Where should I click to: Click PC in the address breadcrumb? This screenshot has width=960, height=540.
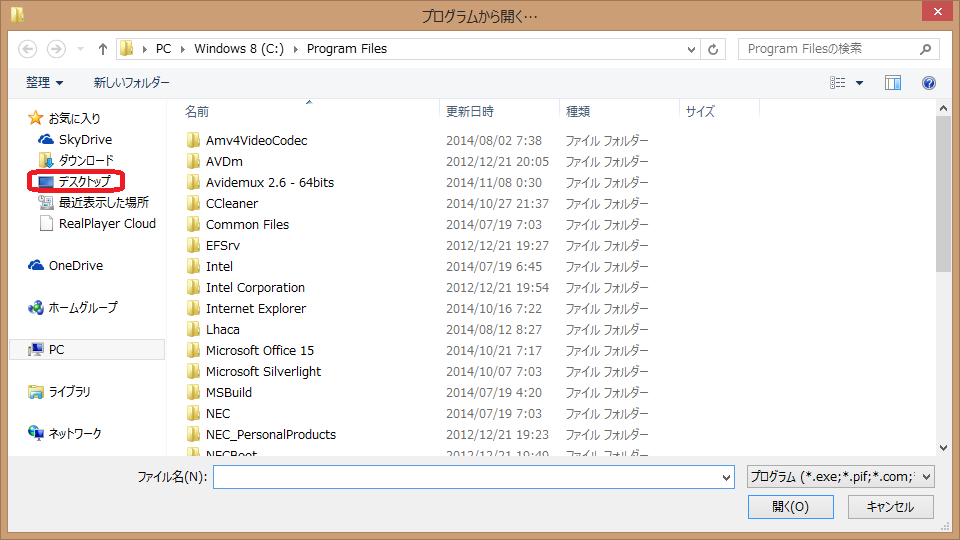[163, 49]
